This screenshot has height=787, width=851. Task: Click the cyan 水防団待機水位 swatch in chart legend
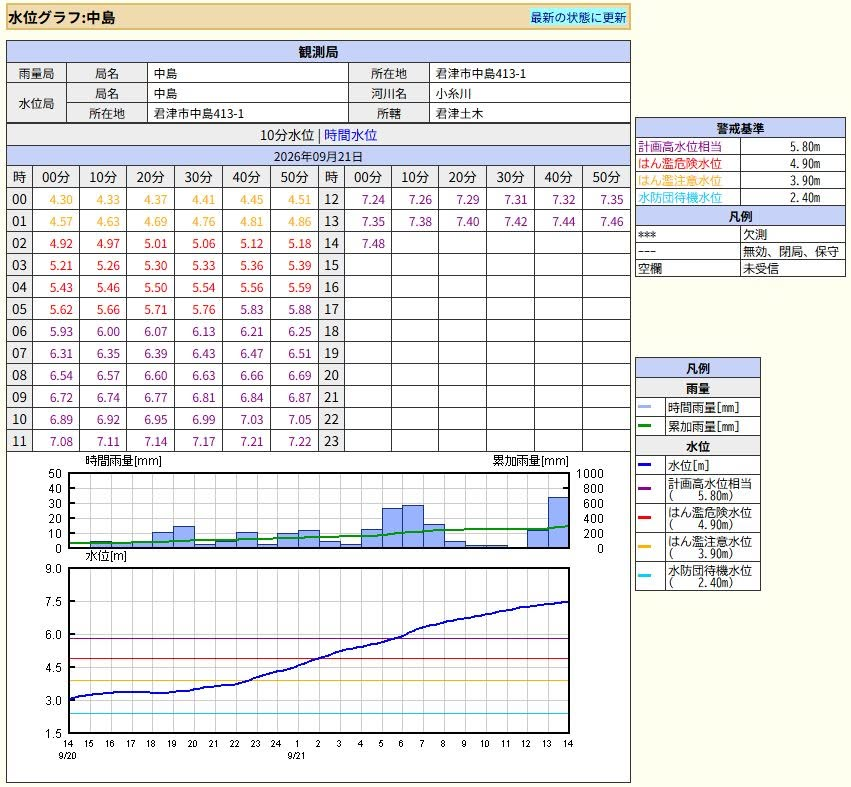[644, 575]
